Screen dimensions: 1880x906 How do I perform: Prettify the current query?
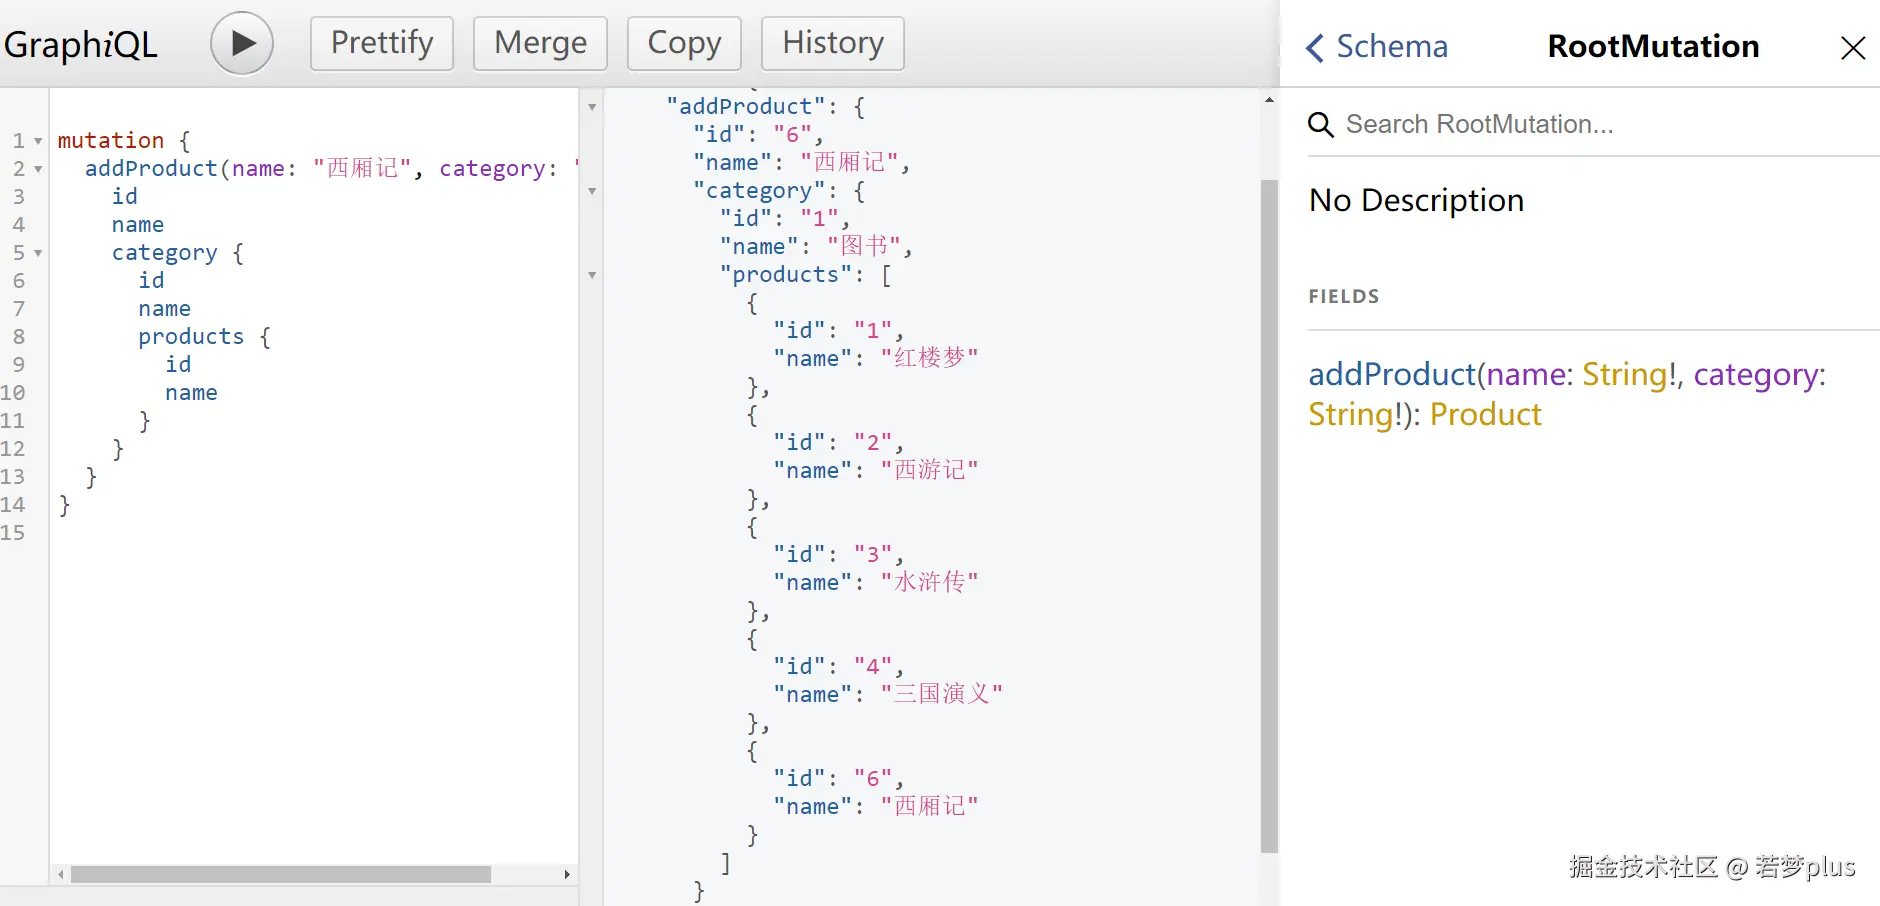click(381, 43)
